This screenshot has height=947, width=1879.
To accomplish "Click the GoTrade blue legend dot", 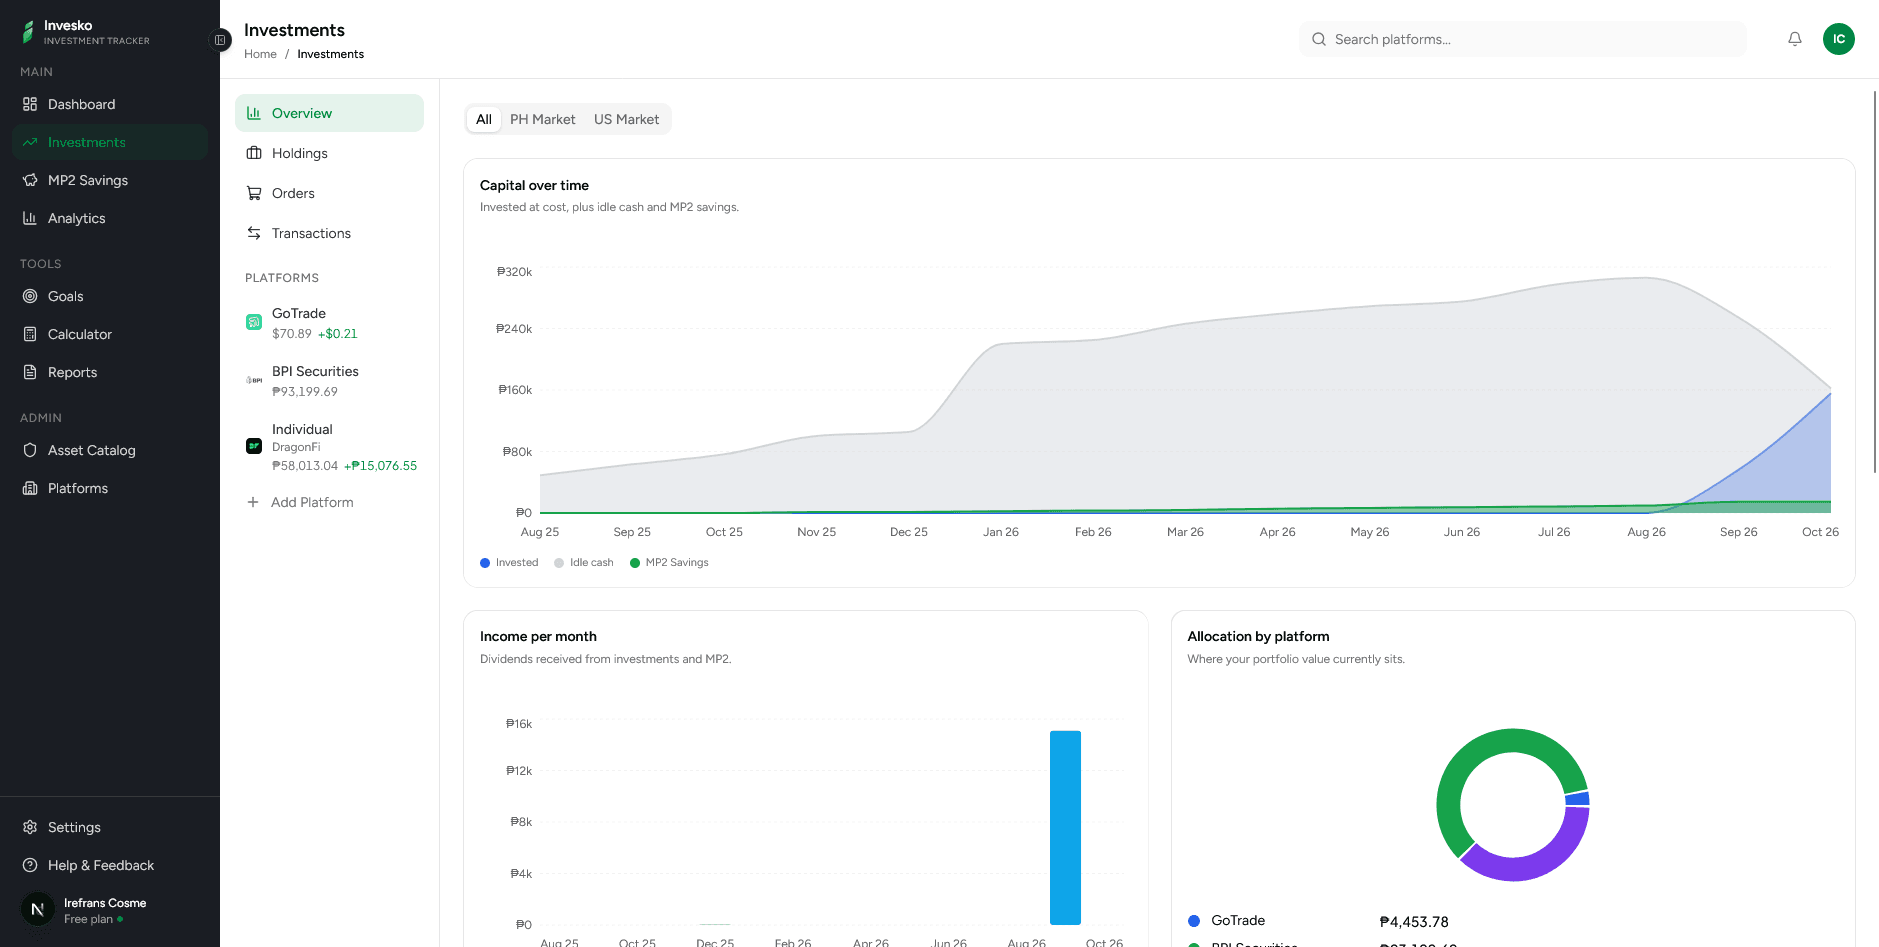I will pyautogui.click(x=1194, y=921).
